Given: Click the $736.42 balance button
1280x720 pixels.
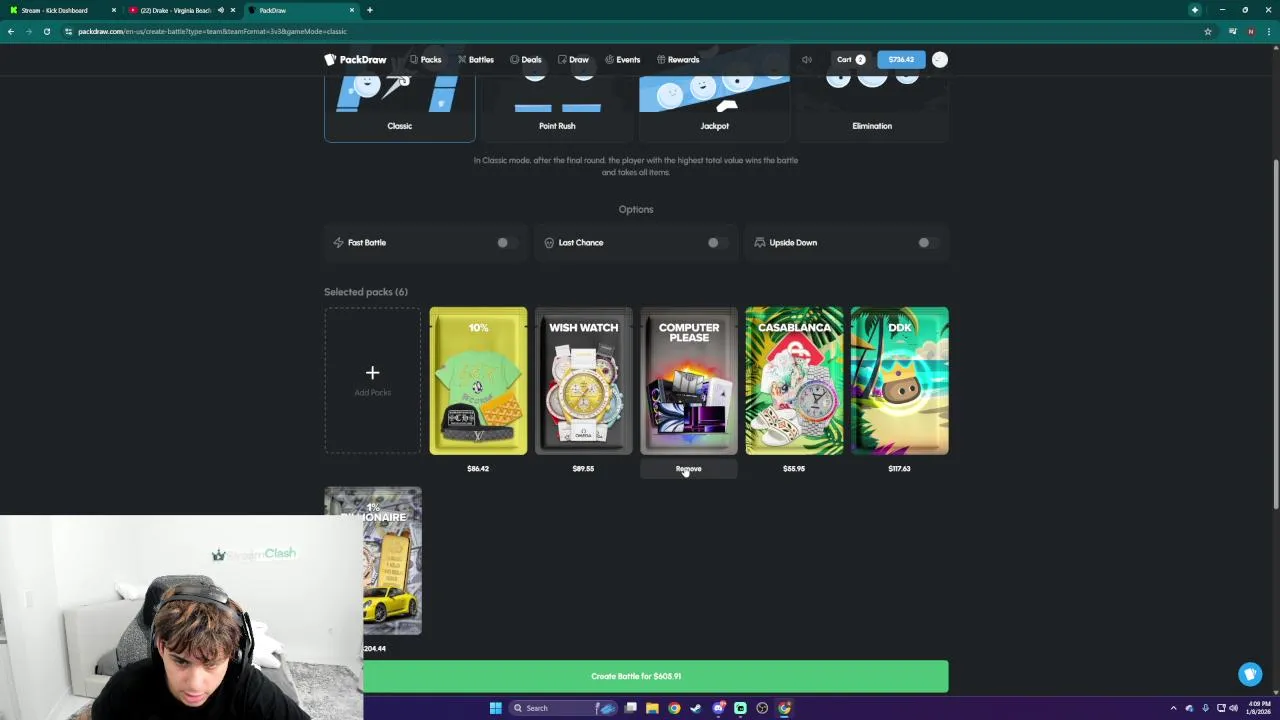Looking at the screenshot, I should tap(901, 60).
